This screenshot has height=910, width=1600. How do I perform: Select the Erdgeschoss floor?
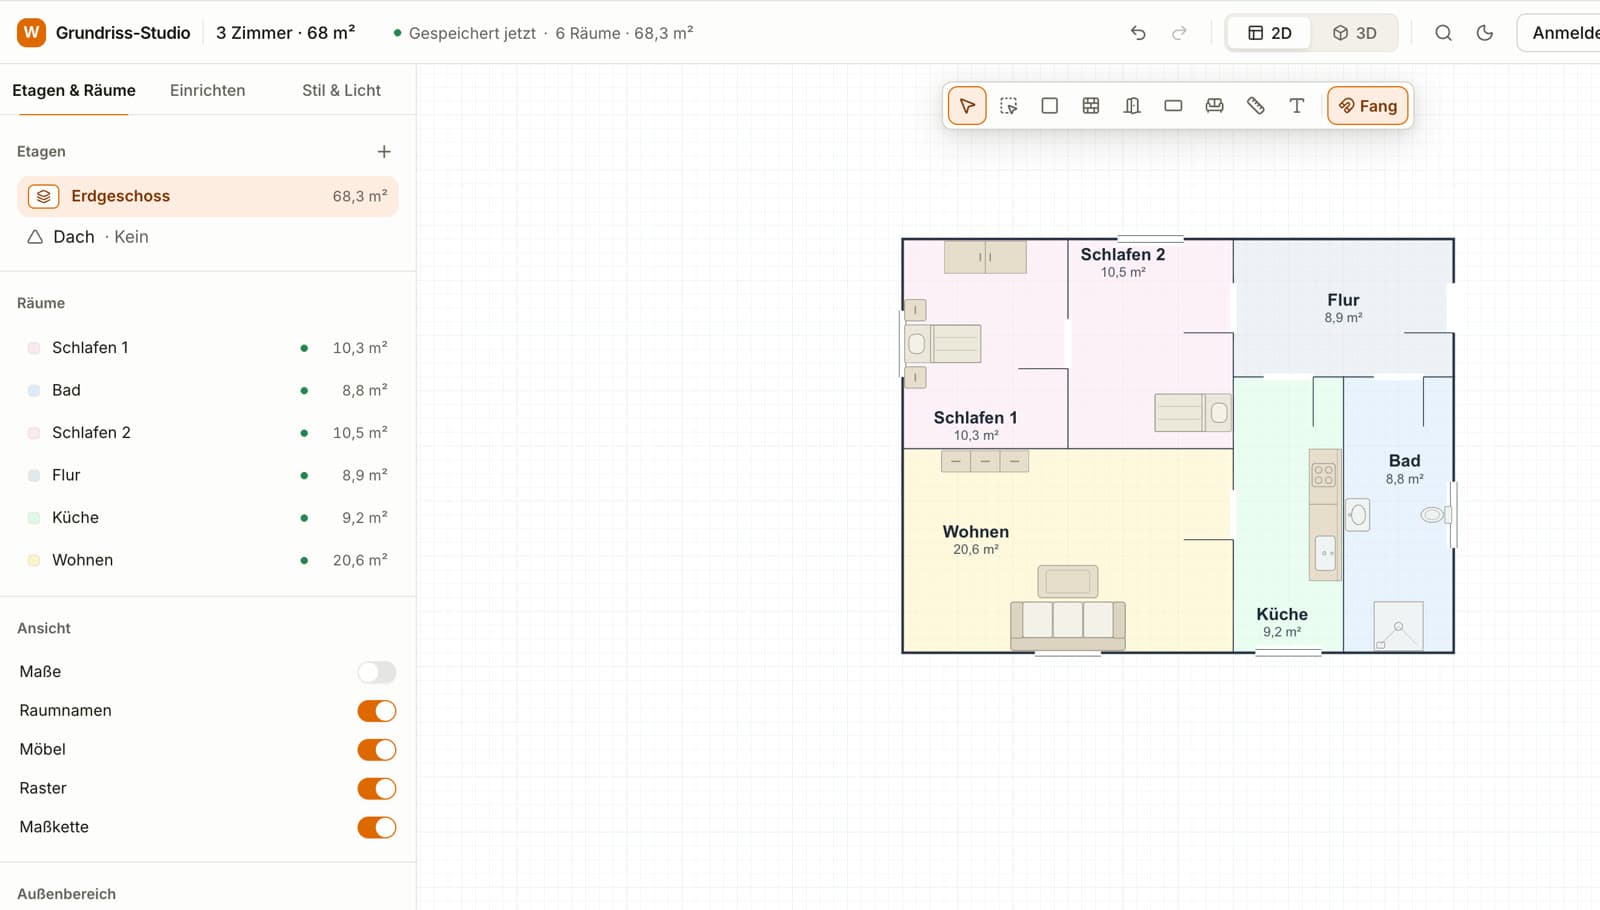click(208, 197)
